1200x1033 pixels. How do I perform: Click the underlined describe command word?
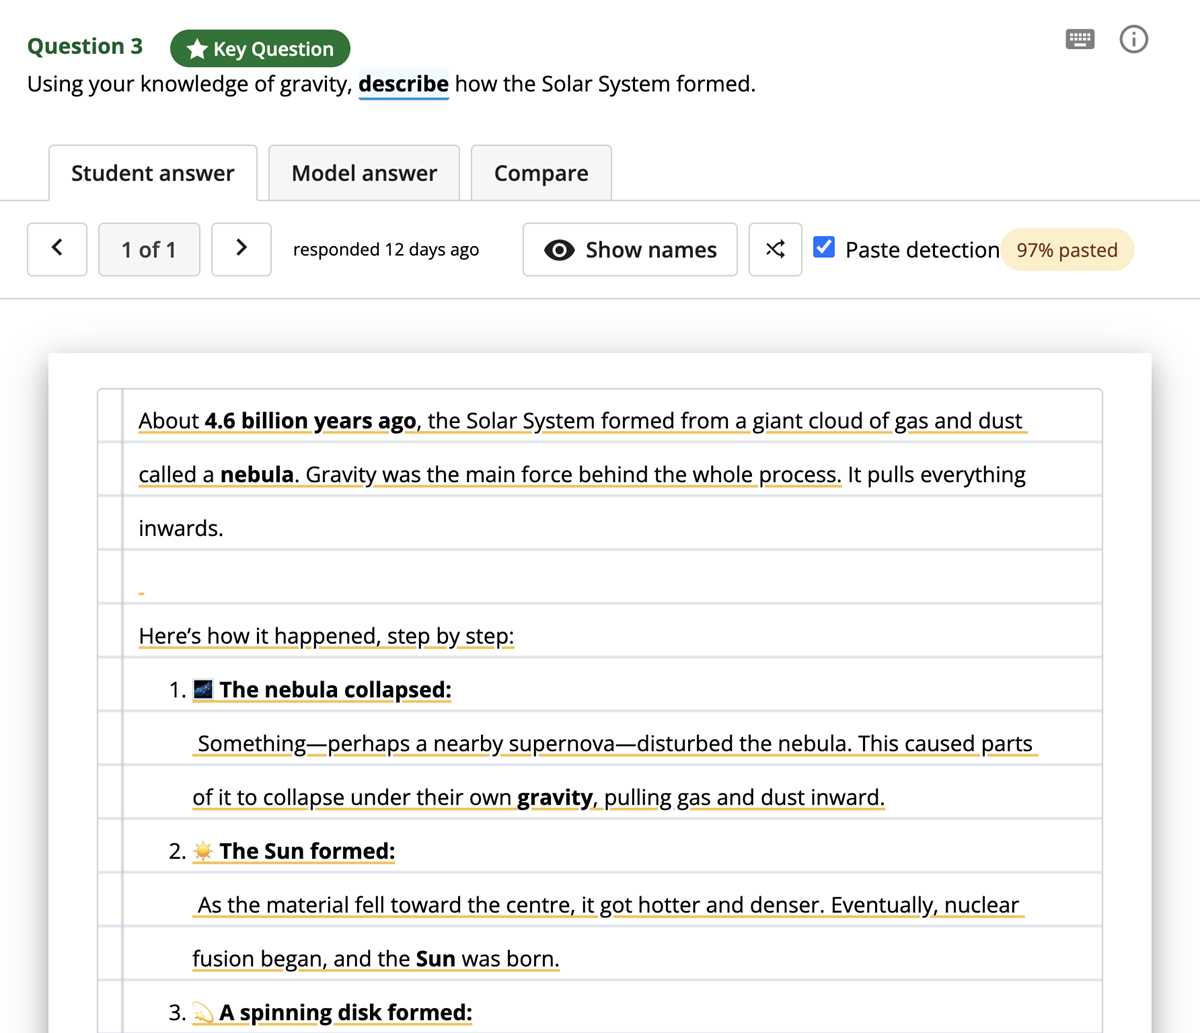[x=403, y=84]
